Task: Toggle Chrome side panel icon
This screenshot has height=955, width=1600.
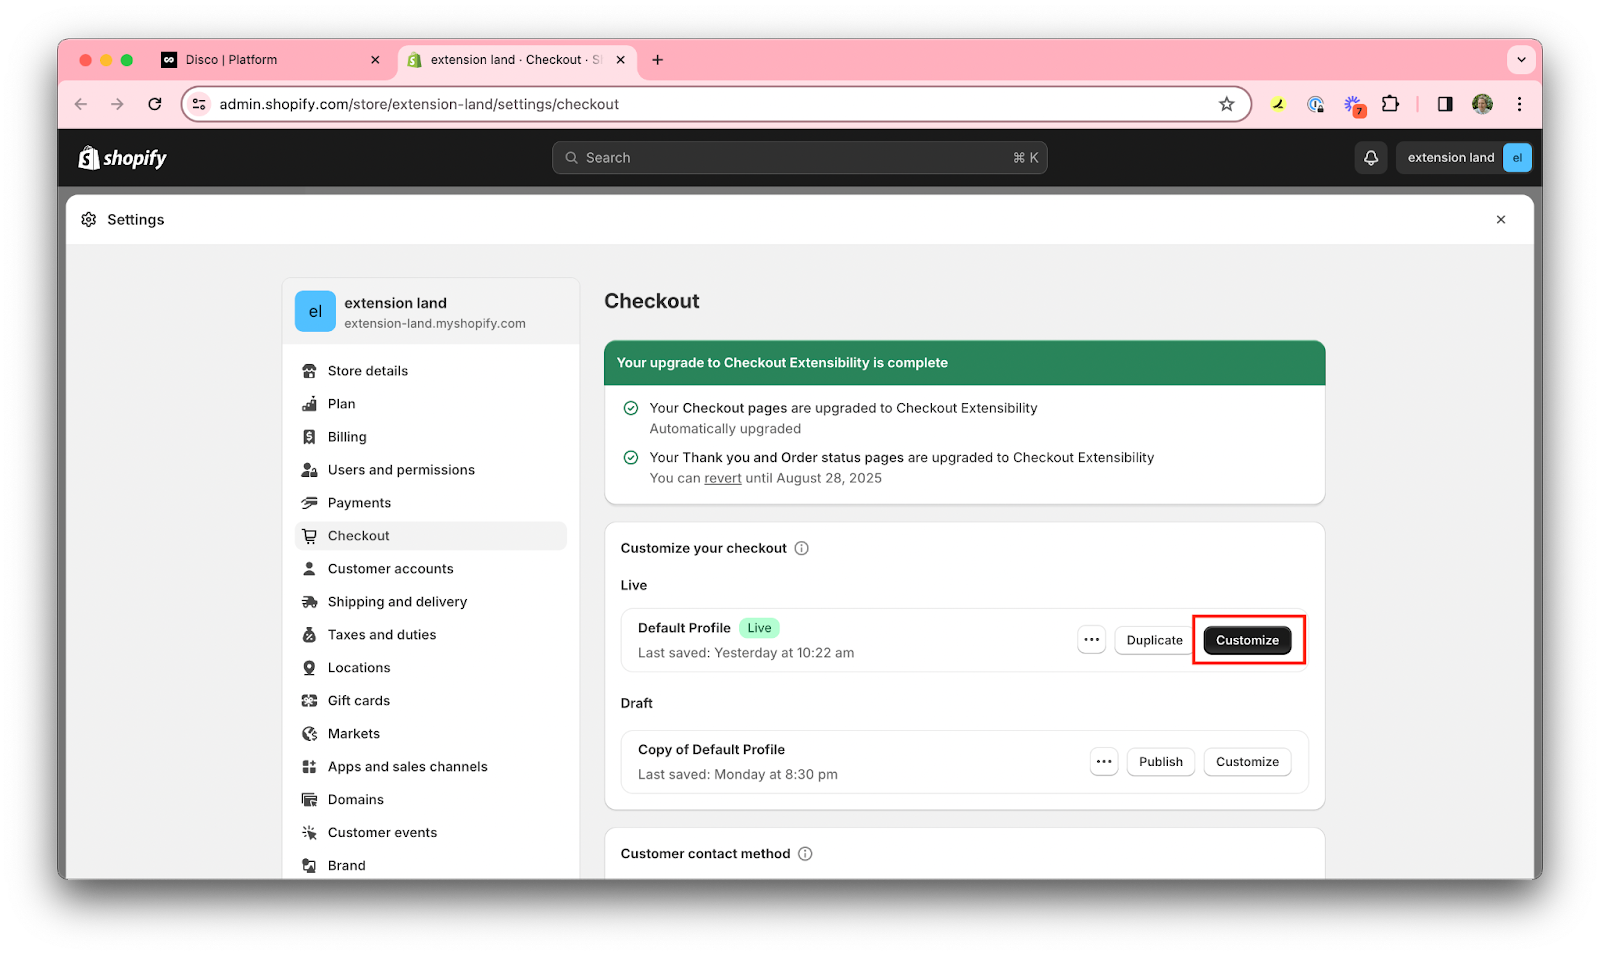Action: pos(1445,104)
